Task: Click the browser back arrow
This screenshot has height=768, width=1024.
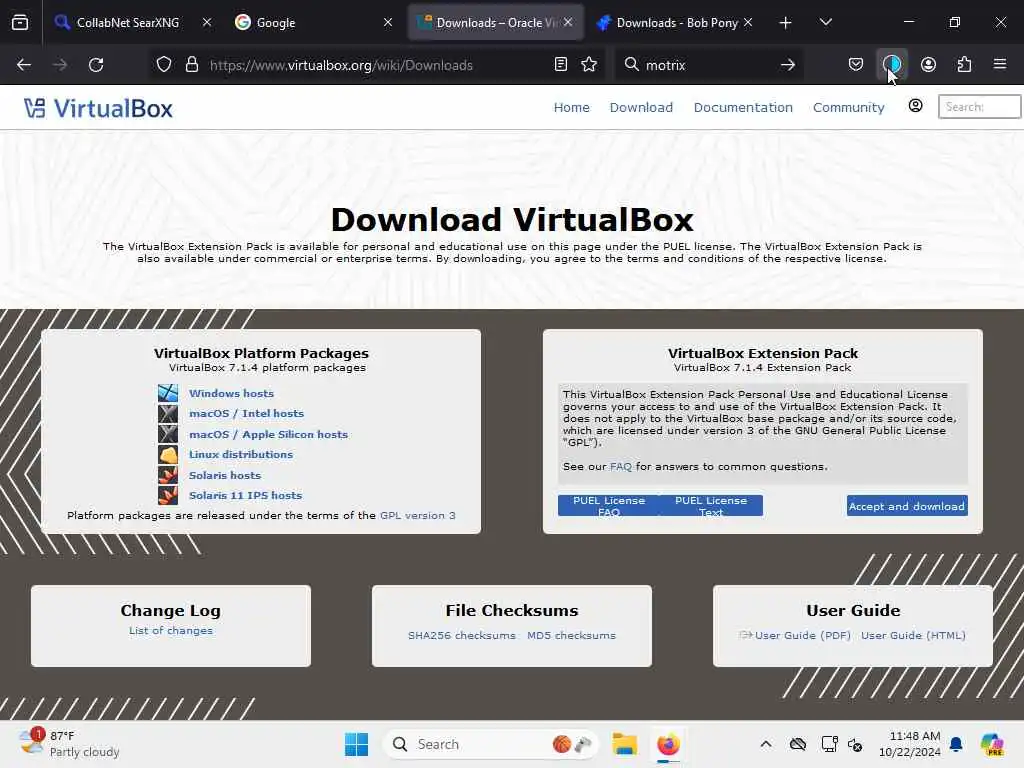Action: (x=24, y=65)
